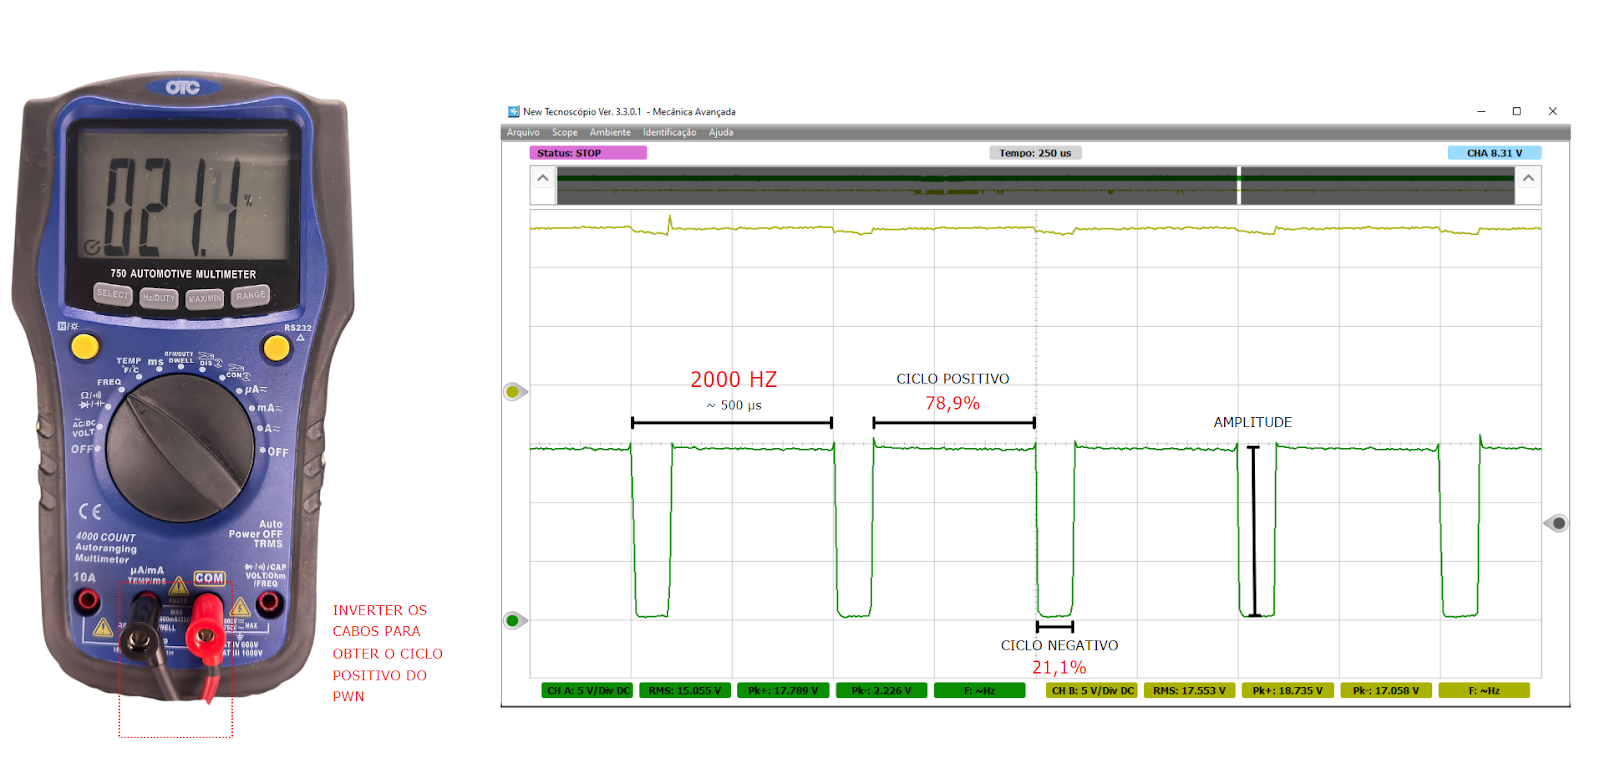Click the right yellow RS232 button on multimeter
The image size is (1600, 769).
[276, 348]
